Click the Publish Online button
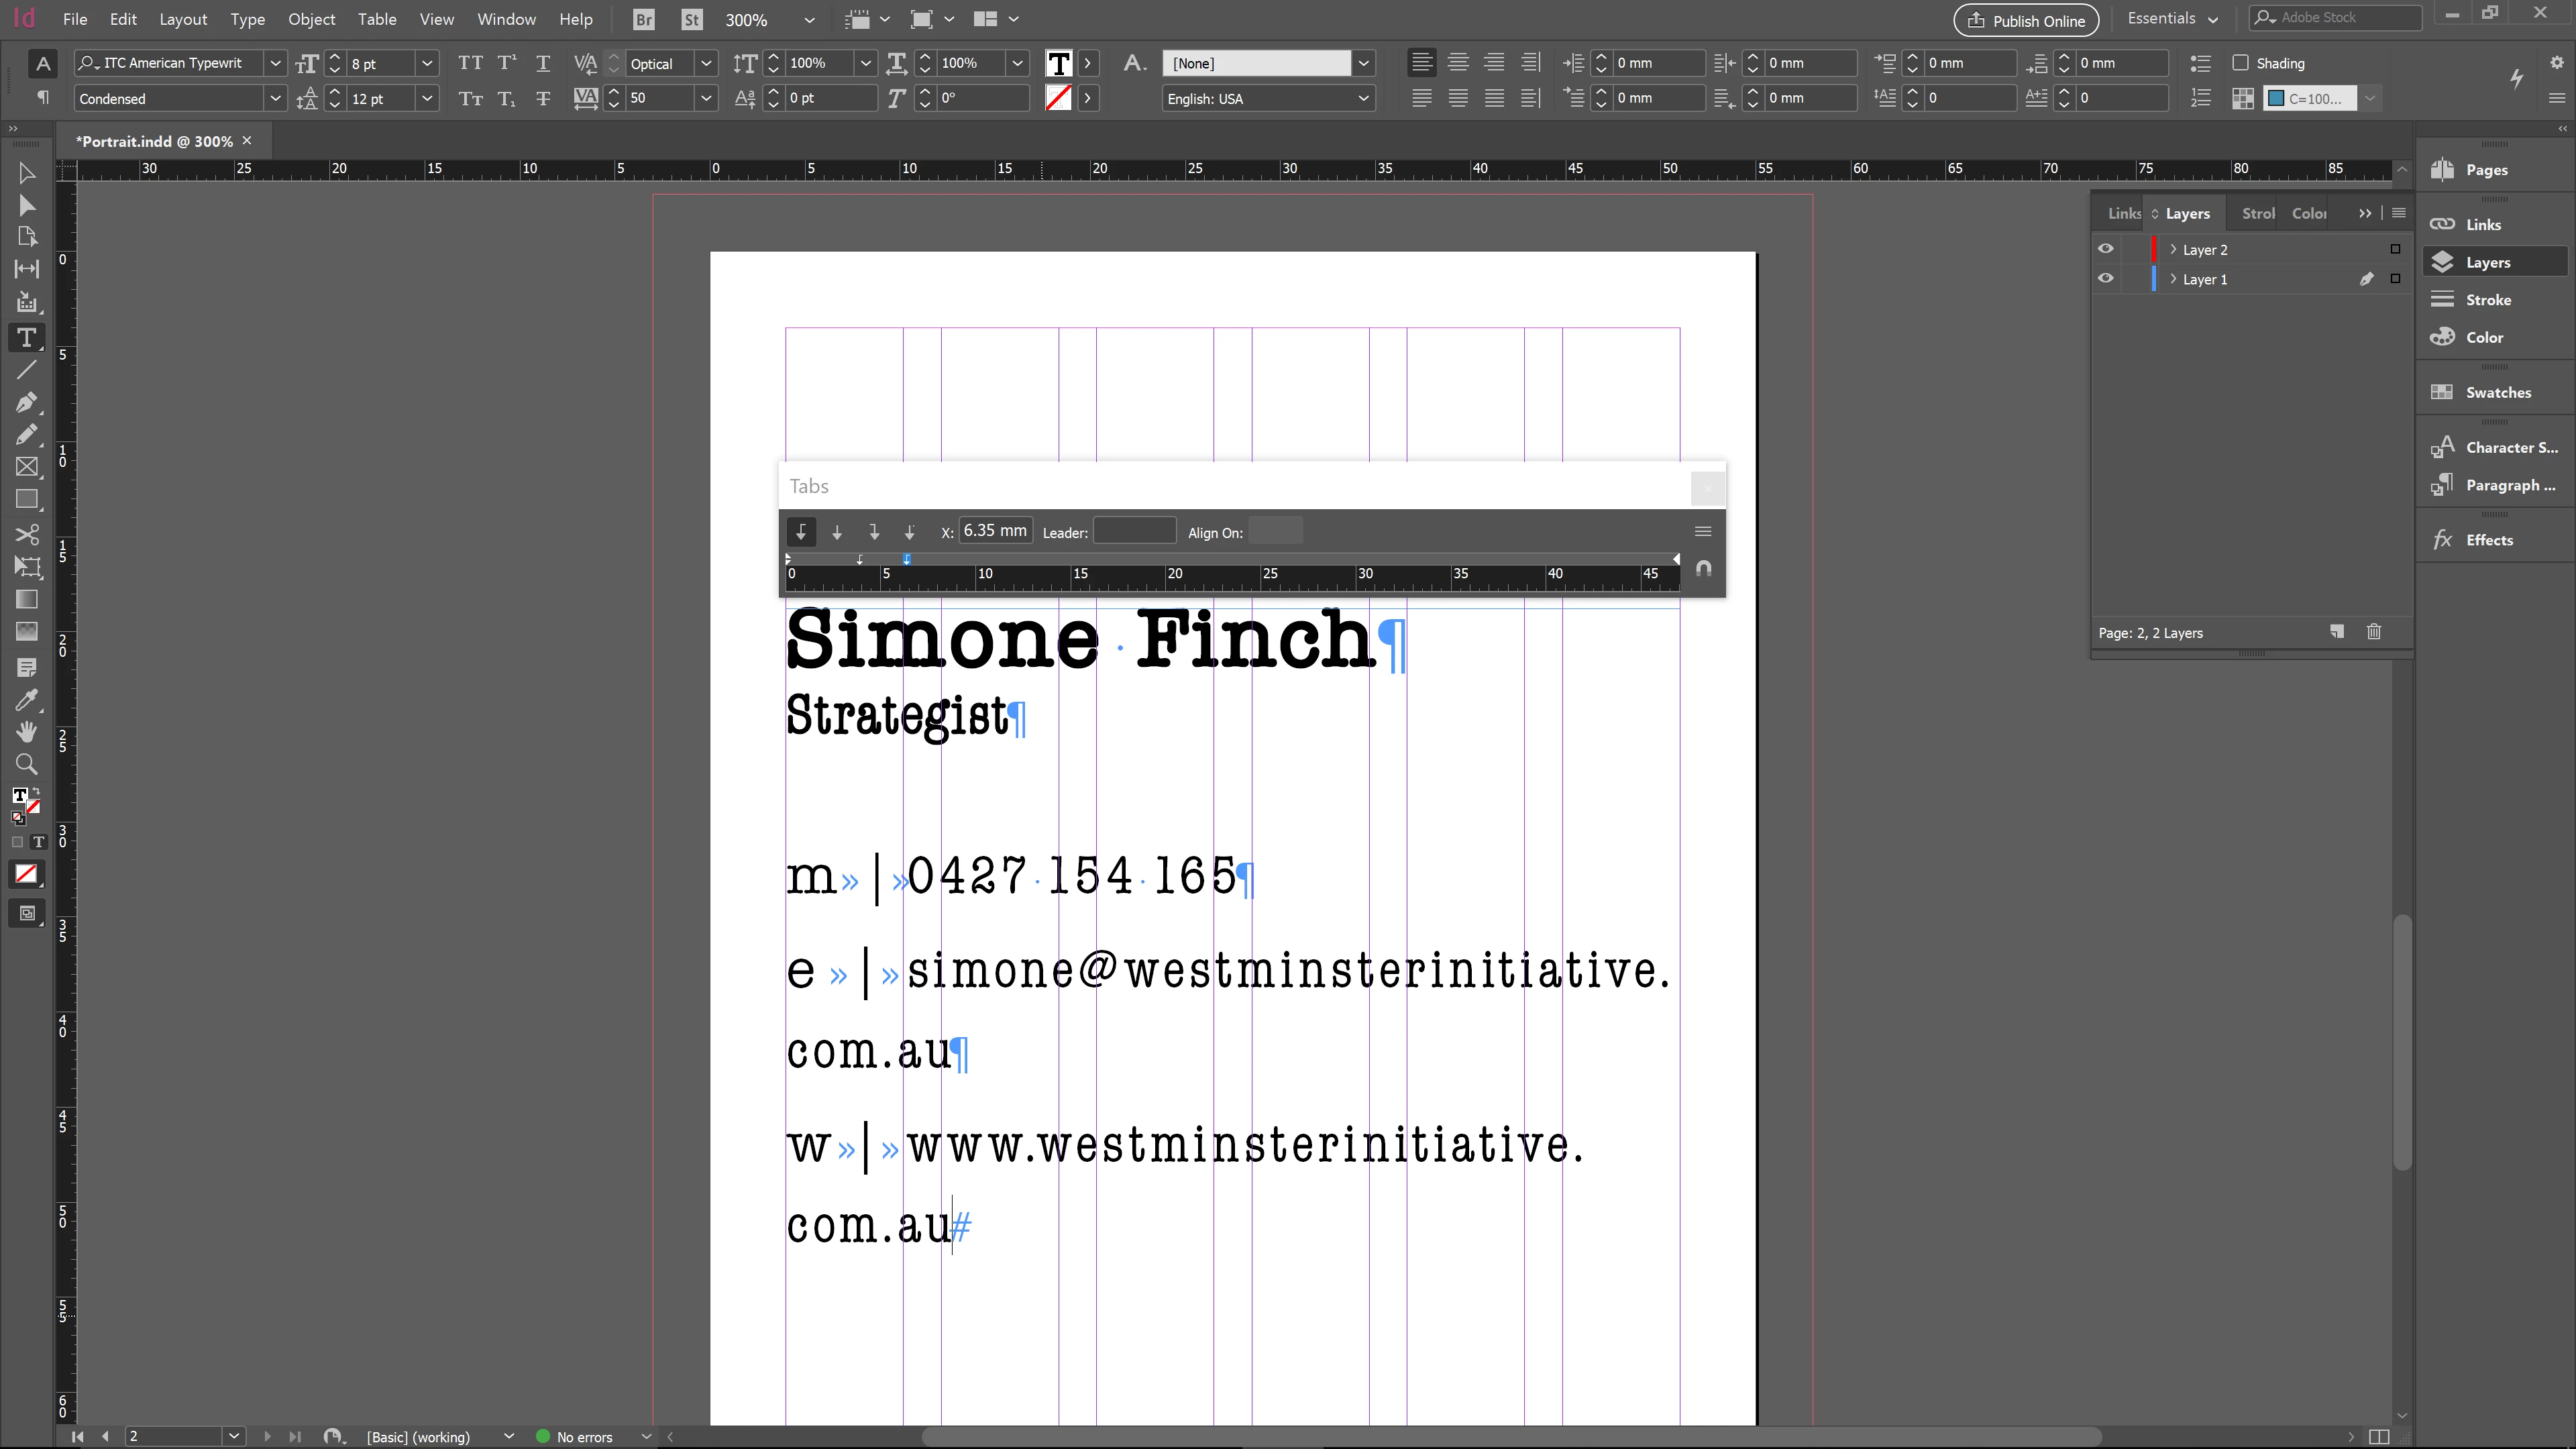Viewport: 2576px width, 1449px height. 2026,20
